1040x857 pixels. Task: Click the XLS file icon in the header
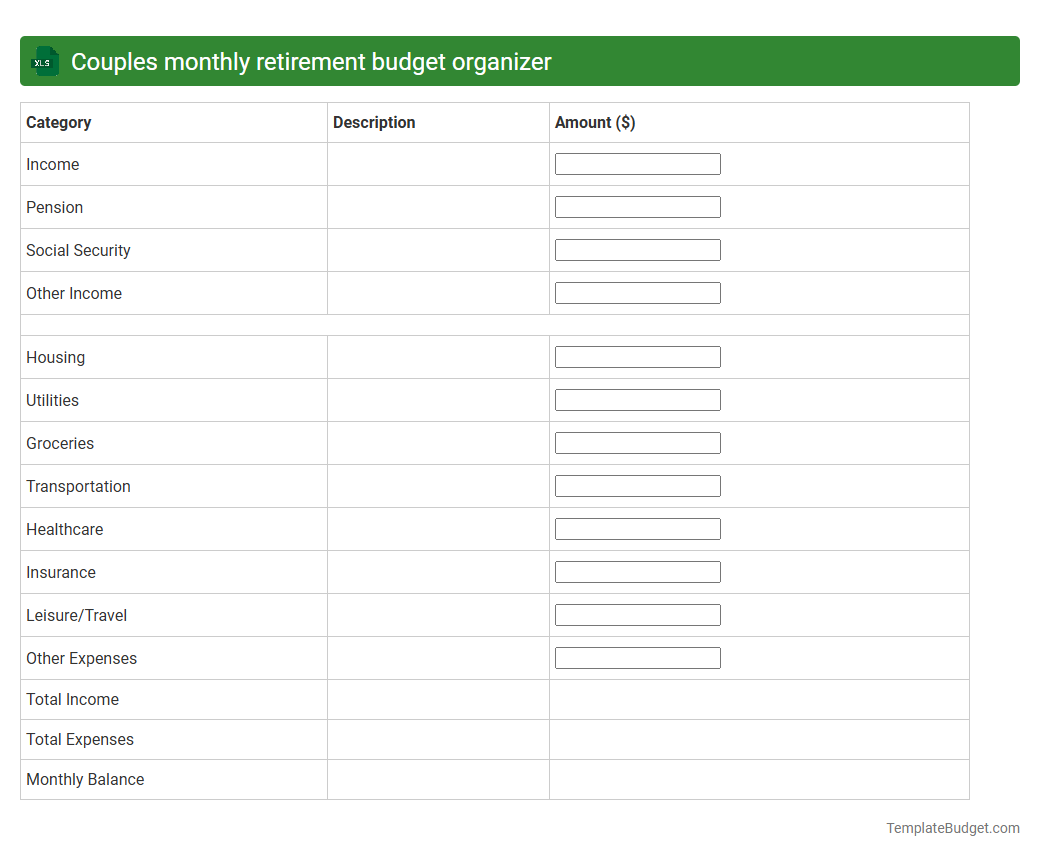coord(44,61)
